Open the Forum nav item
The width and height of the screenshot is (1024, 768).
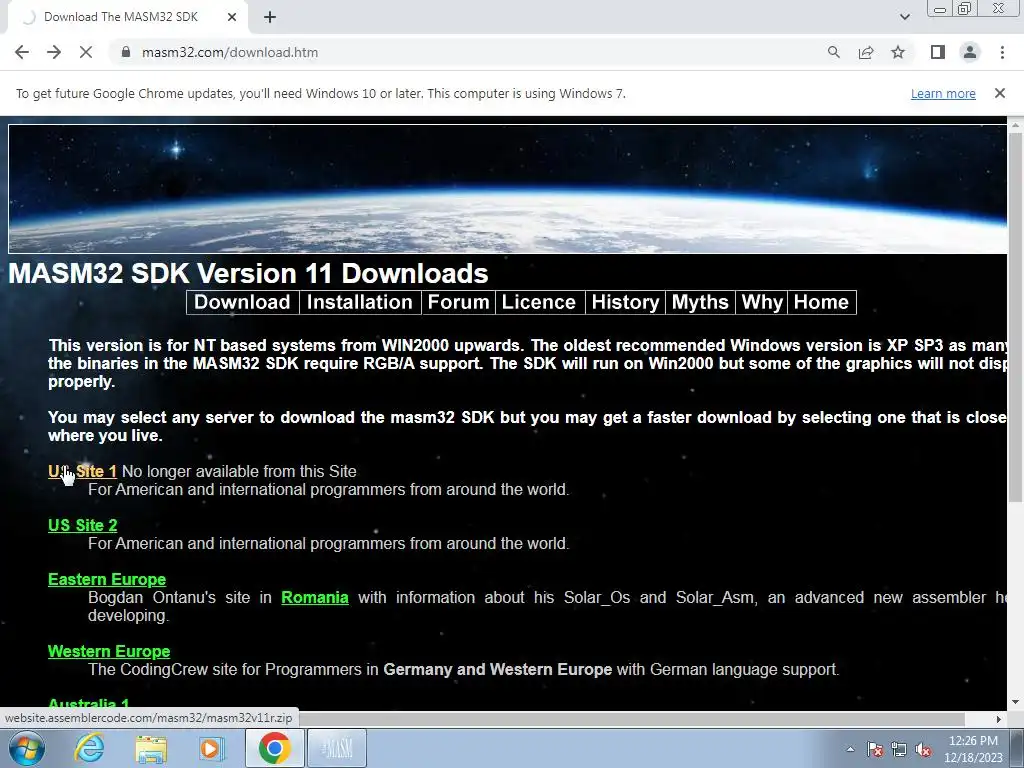458,302
